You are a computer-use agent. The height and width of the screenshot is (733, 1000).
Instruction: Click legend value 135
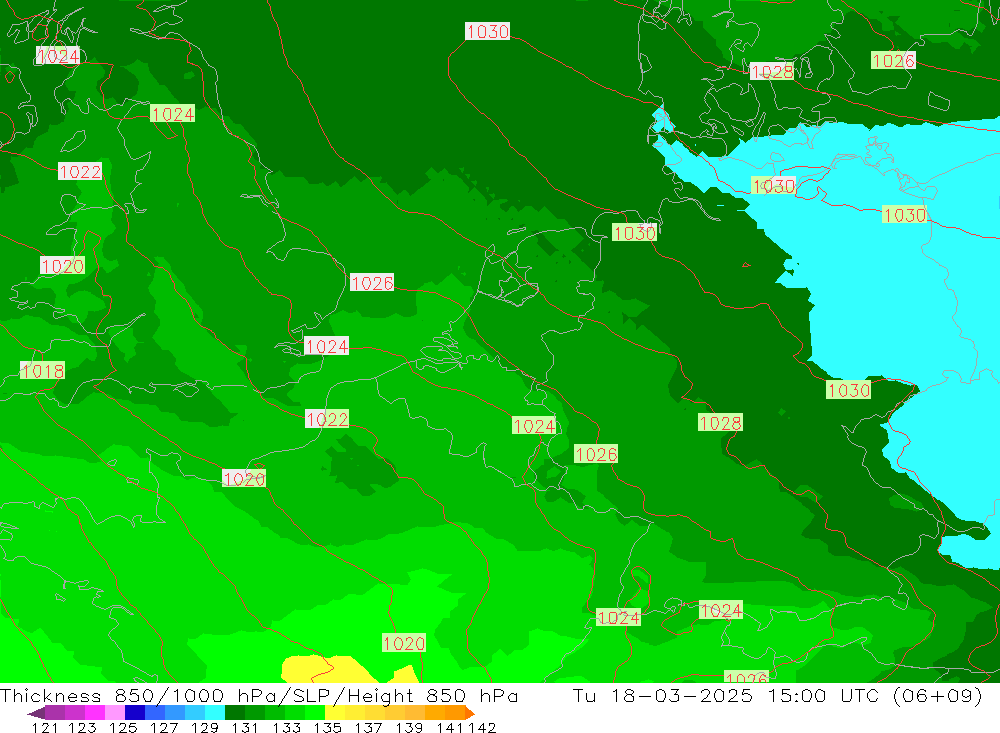point(327,727)
